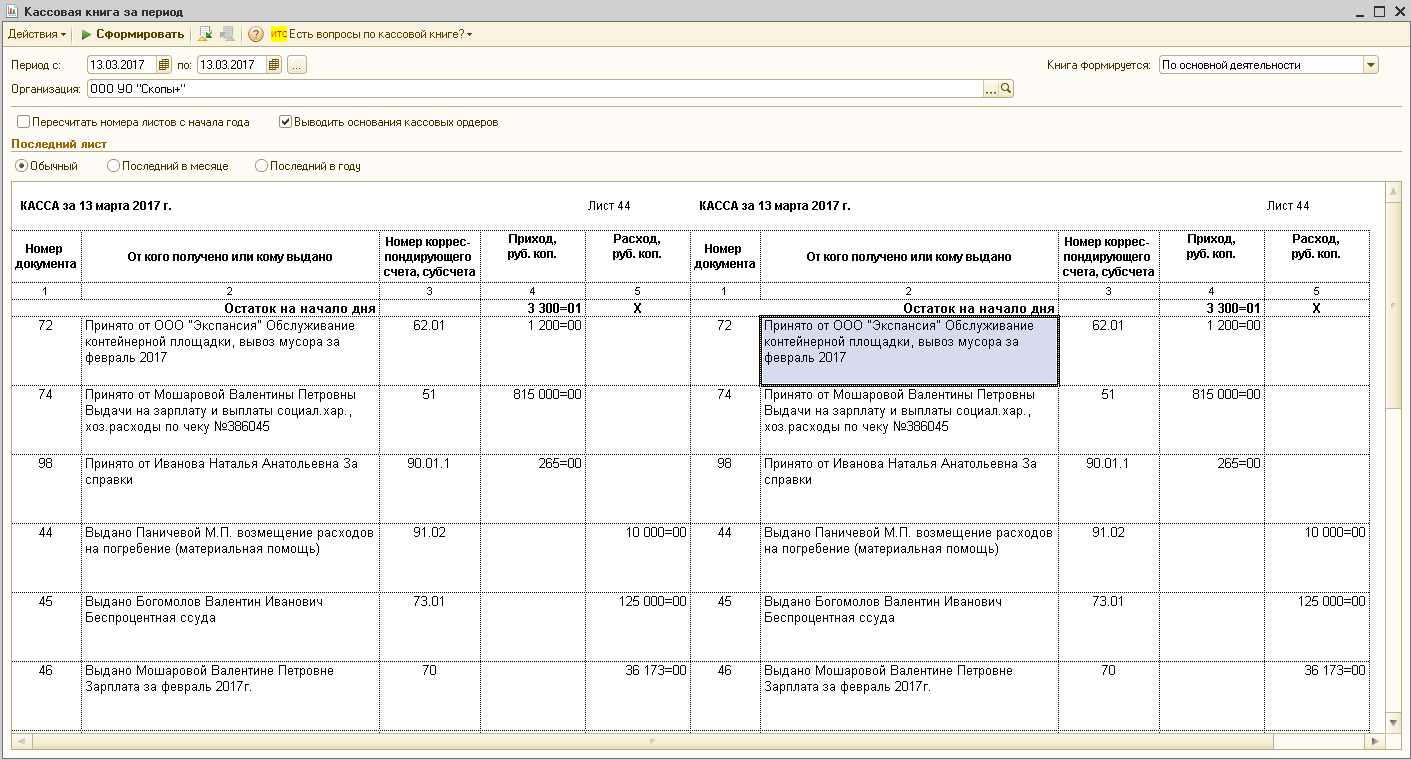This screenshot has height=760, width=1411.
Task: Select the cell 'Принято от Ивановa Наталья Анатольевна' on right sheet
Action: pyautogui.click(x=909, y=489)
